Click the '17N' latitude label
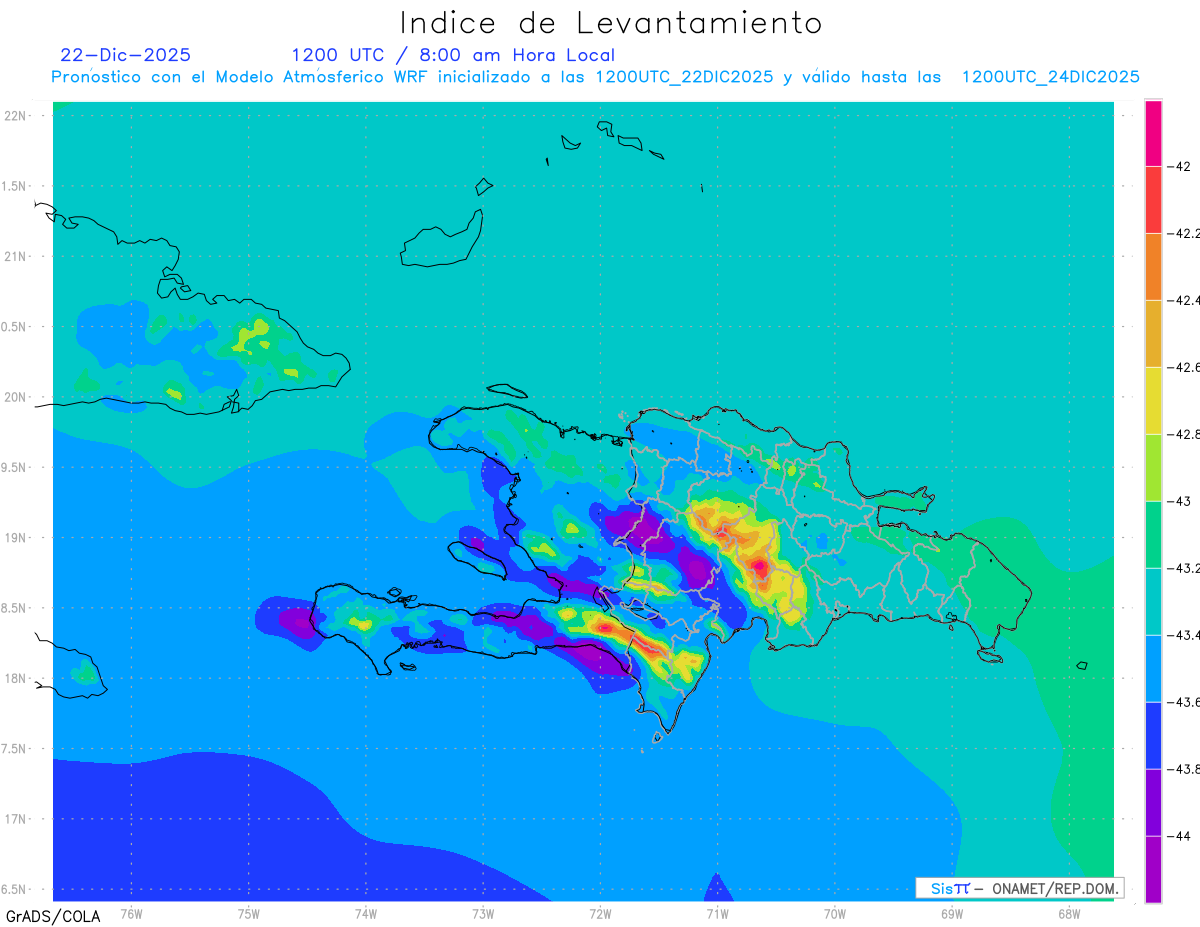1200x927 pixels. [17, 819]
